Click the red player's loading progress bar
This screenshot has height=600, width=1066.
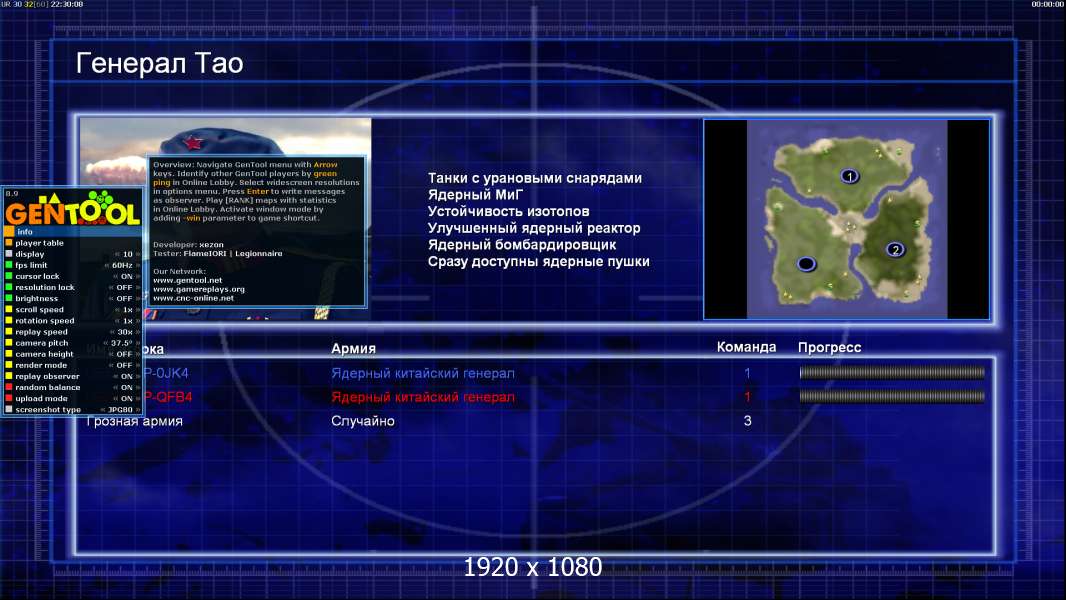(892, 396)
